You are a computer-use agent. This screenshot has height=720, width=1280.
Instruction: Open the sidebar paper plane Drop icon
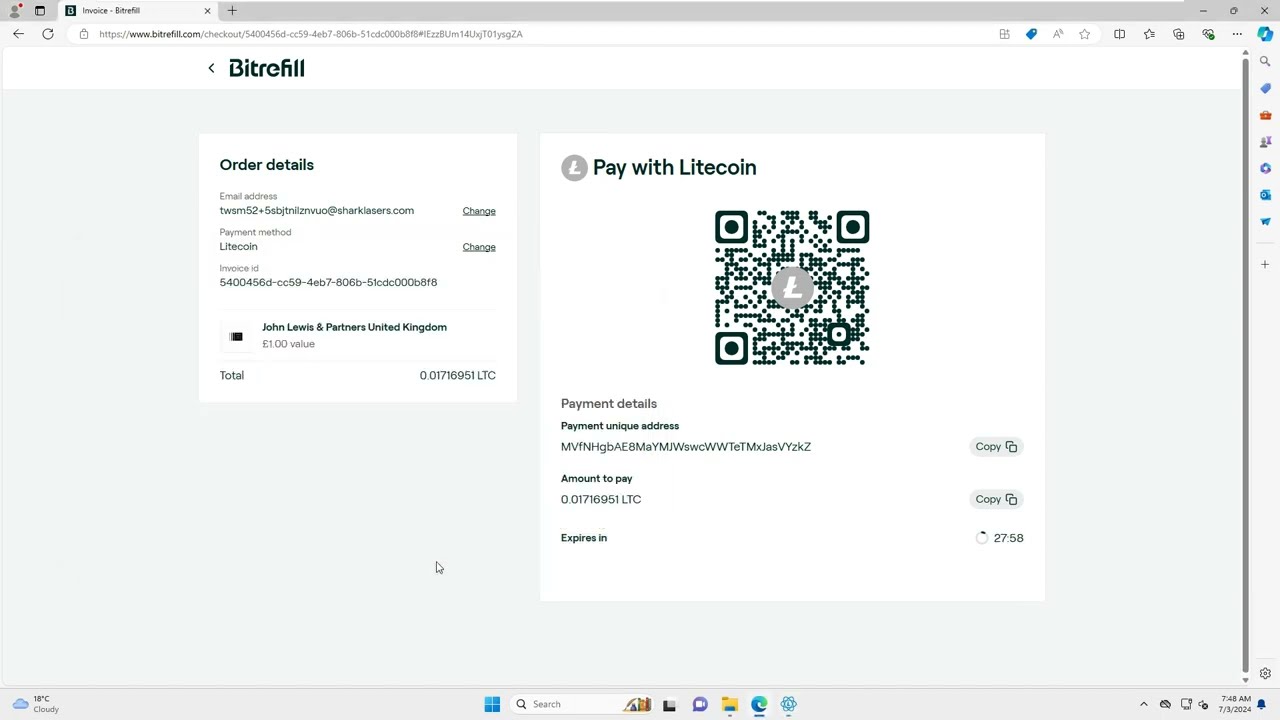click(1265, 221)
